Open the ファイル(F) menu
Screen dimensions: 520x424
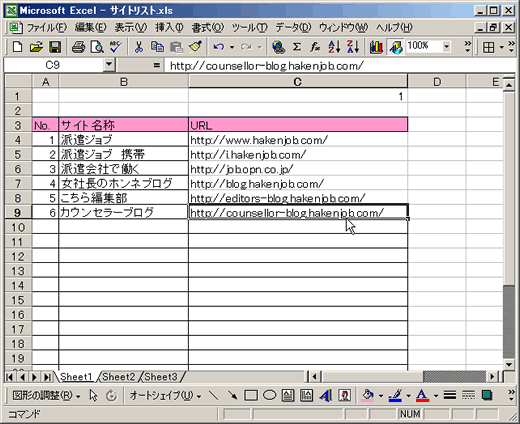pyautogui.click(x=47, y=27)
